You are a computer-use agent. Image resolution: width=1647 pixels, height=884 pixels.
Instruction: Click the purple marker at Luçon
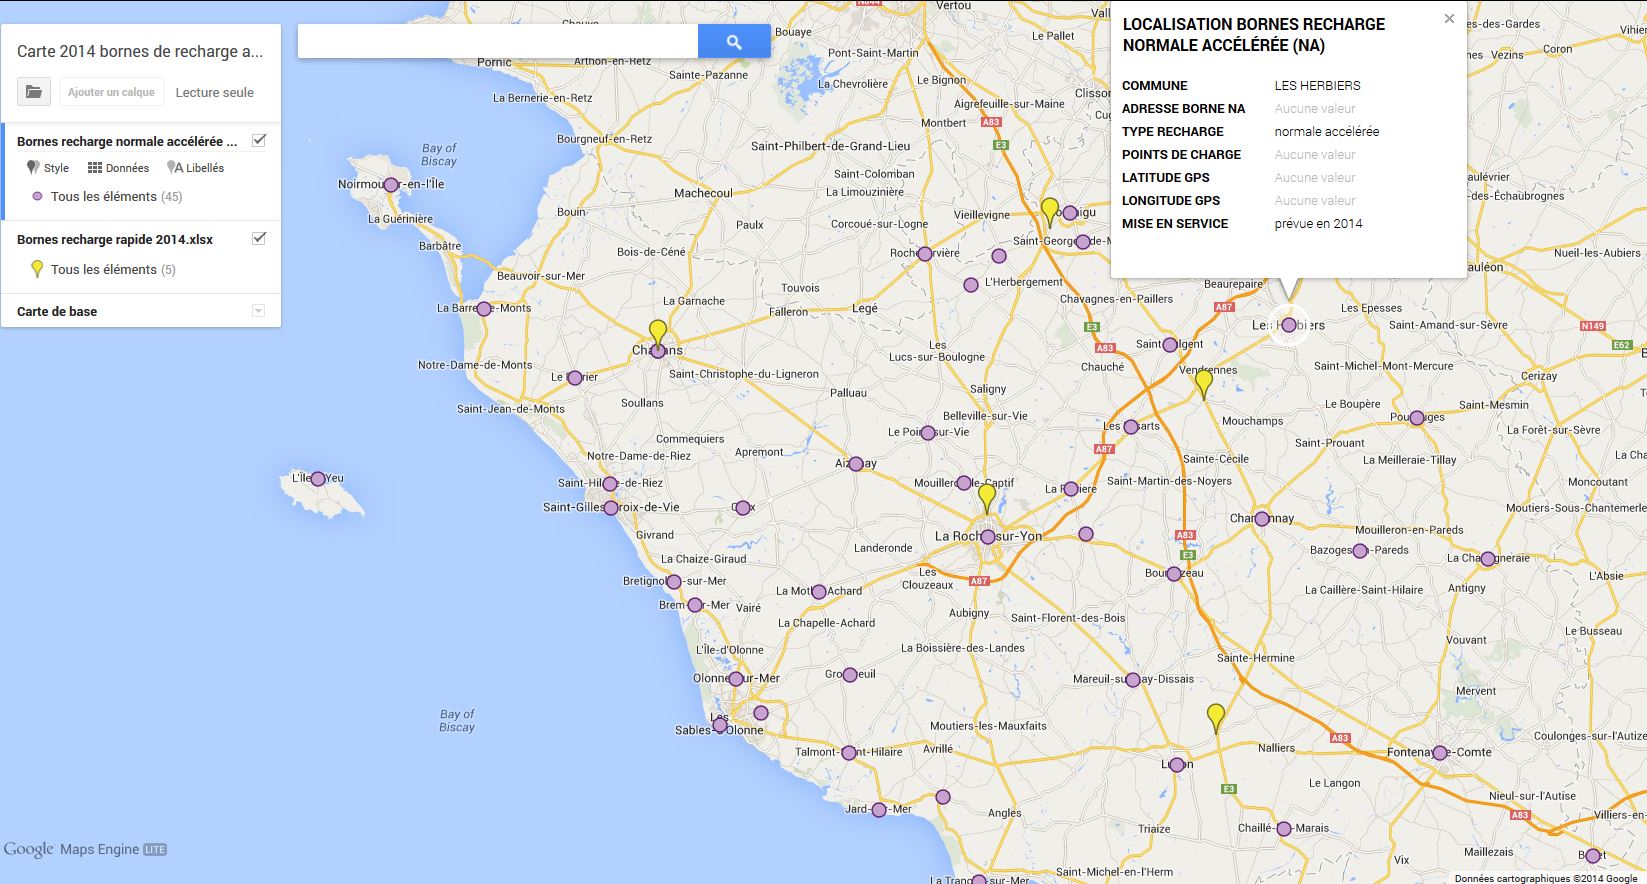[1175, 765]
